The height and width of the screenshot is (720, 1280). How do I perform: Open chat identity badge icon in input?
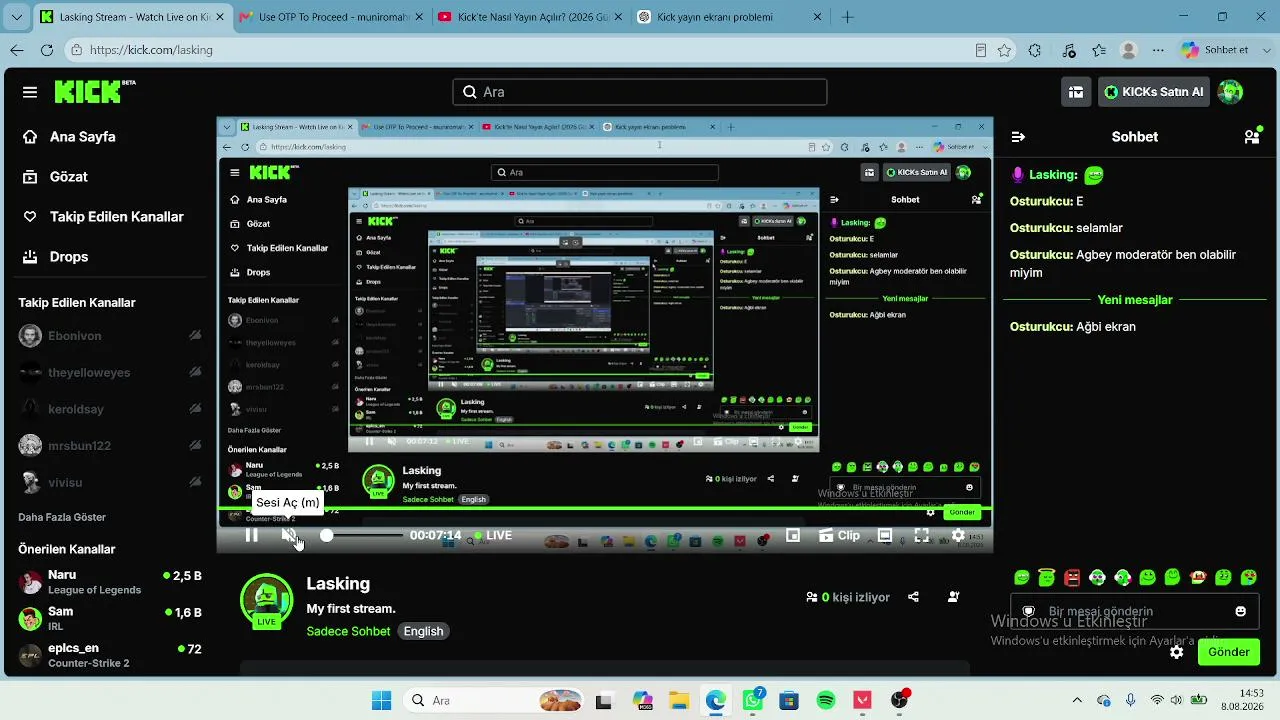coord(1028,611)
